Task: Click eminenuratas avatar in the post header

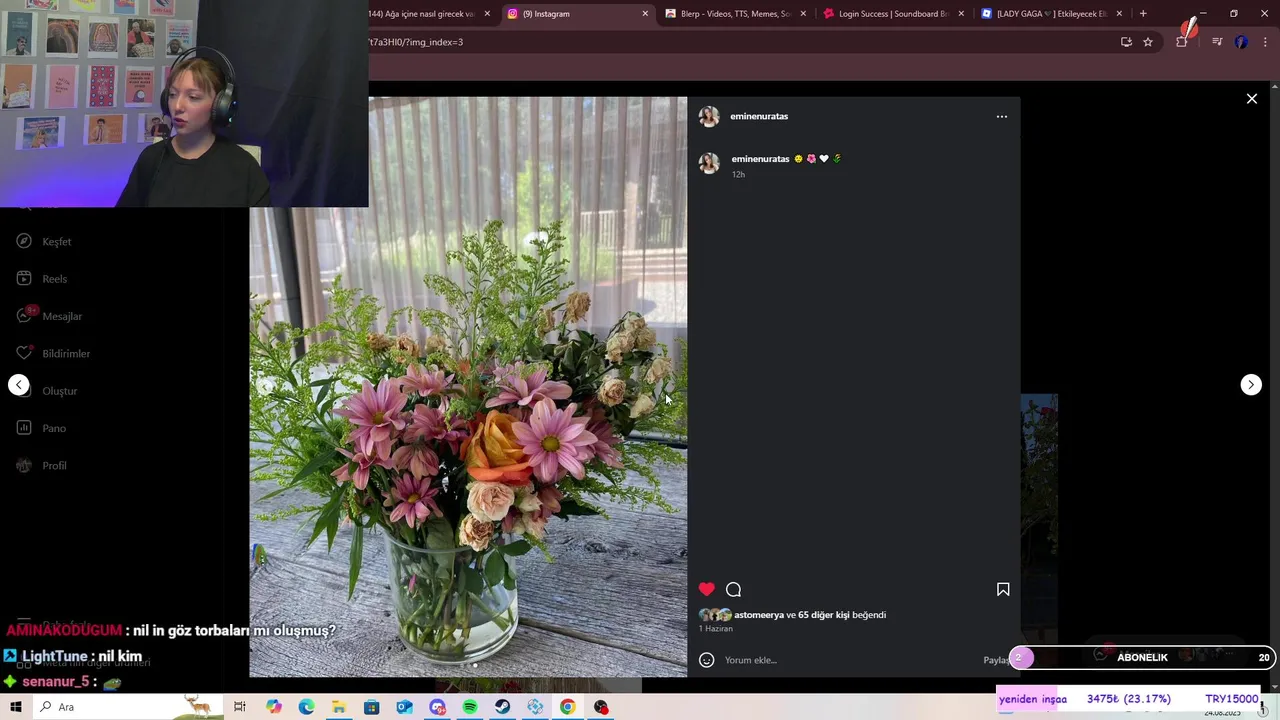Action: [709, 116]
